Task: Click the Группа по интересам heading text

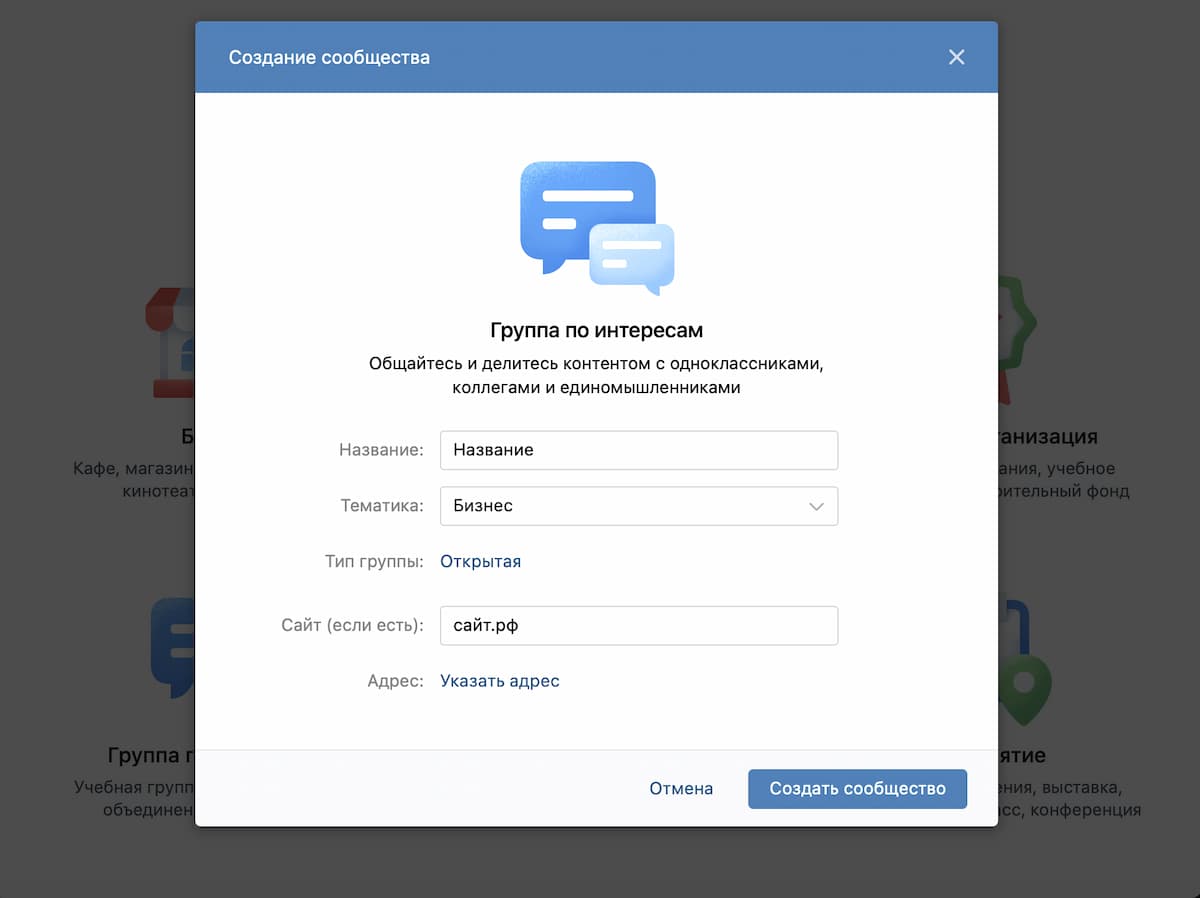Action: click(597, 329)
